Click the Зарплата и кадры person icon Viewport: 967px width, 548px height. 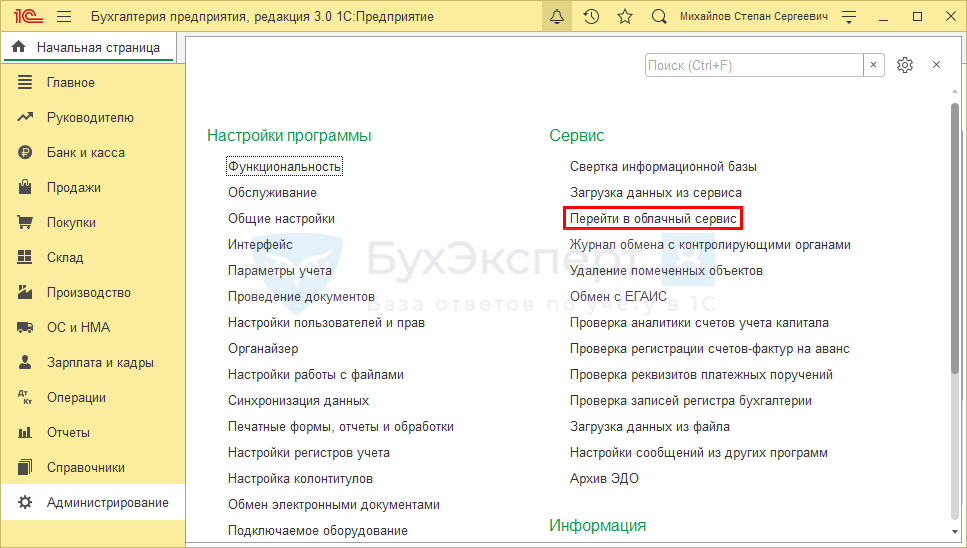[25, 362]
